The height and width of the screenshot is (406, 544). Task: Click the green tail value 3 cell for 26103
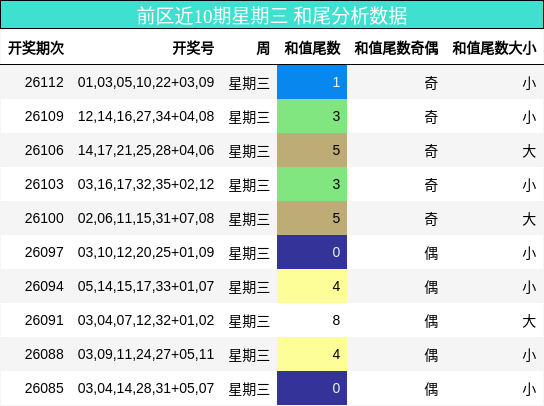(312, 184)
